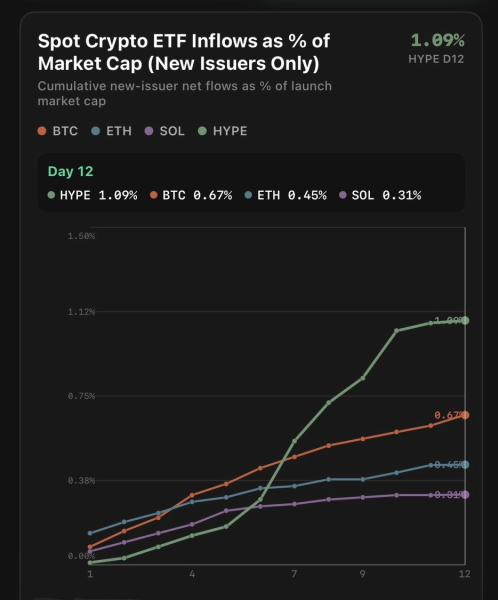Select the ETH 0.45% endpoint marker
The height and width of the screenshot is (600, 498).
pos(465,465)
